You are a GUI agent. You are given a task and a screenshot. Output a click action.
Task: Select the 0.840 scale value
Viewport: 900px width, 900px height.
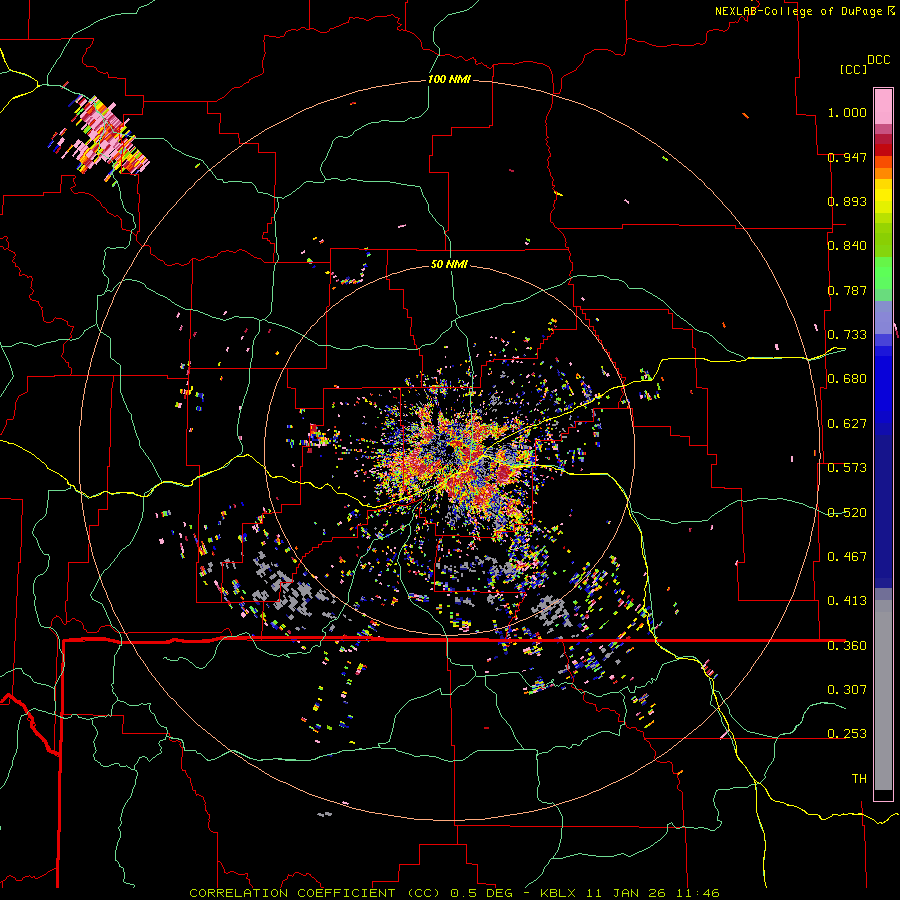[x=847, y=246]
